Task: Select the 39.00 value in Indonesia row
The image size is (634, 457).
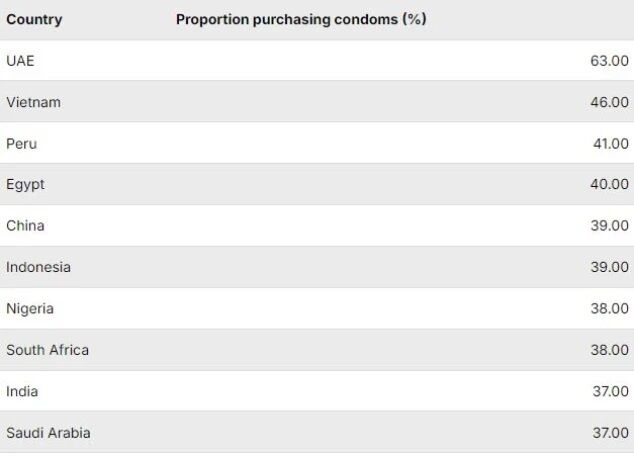Action: (x=609, y=267)
